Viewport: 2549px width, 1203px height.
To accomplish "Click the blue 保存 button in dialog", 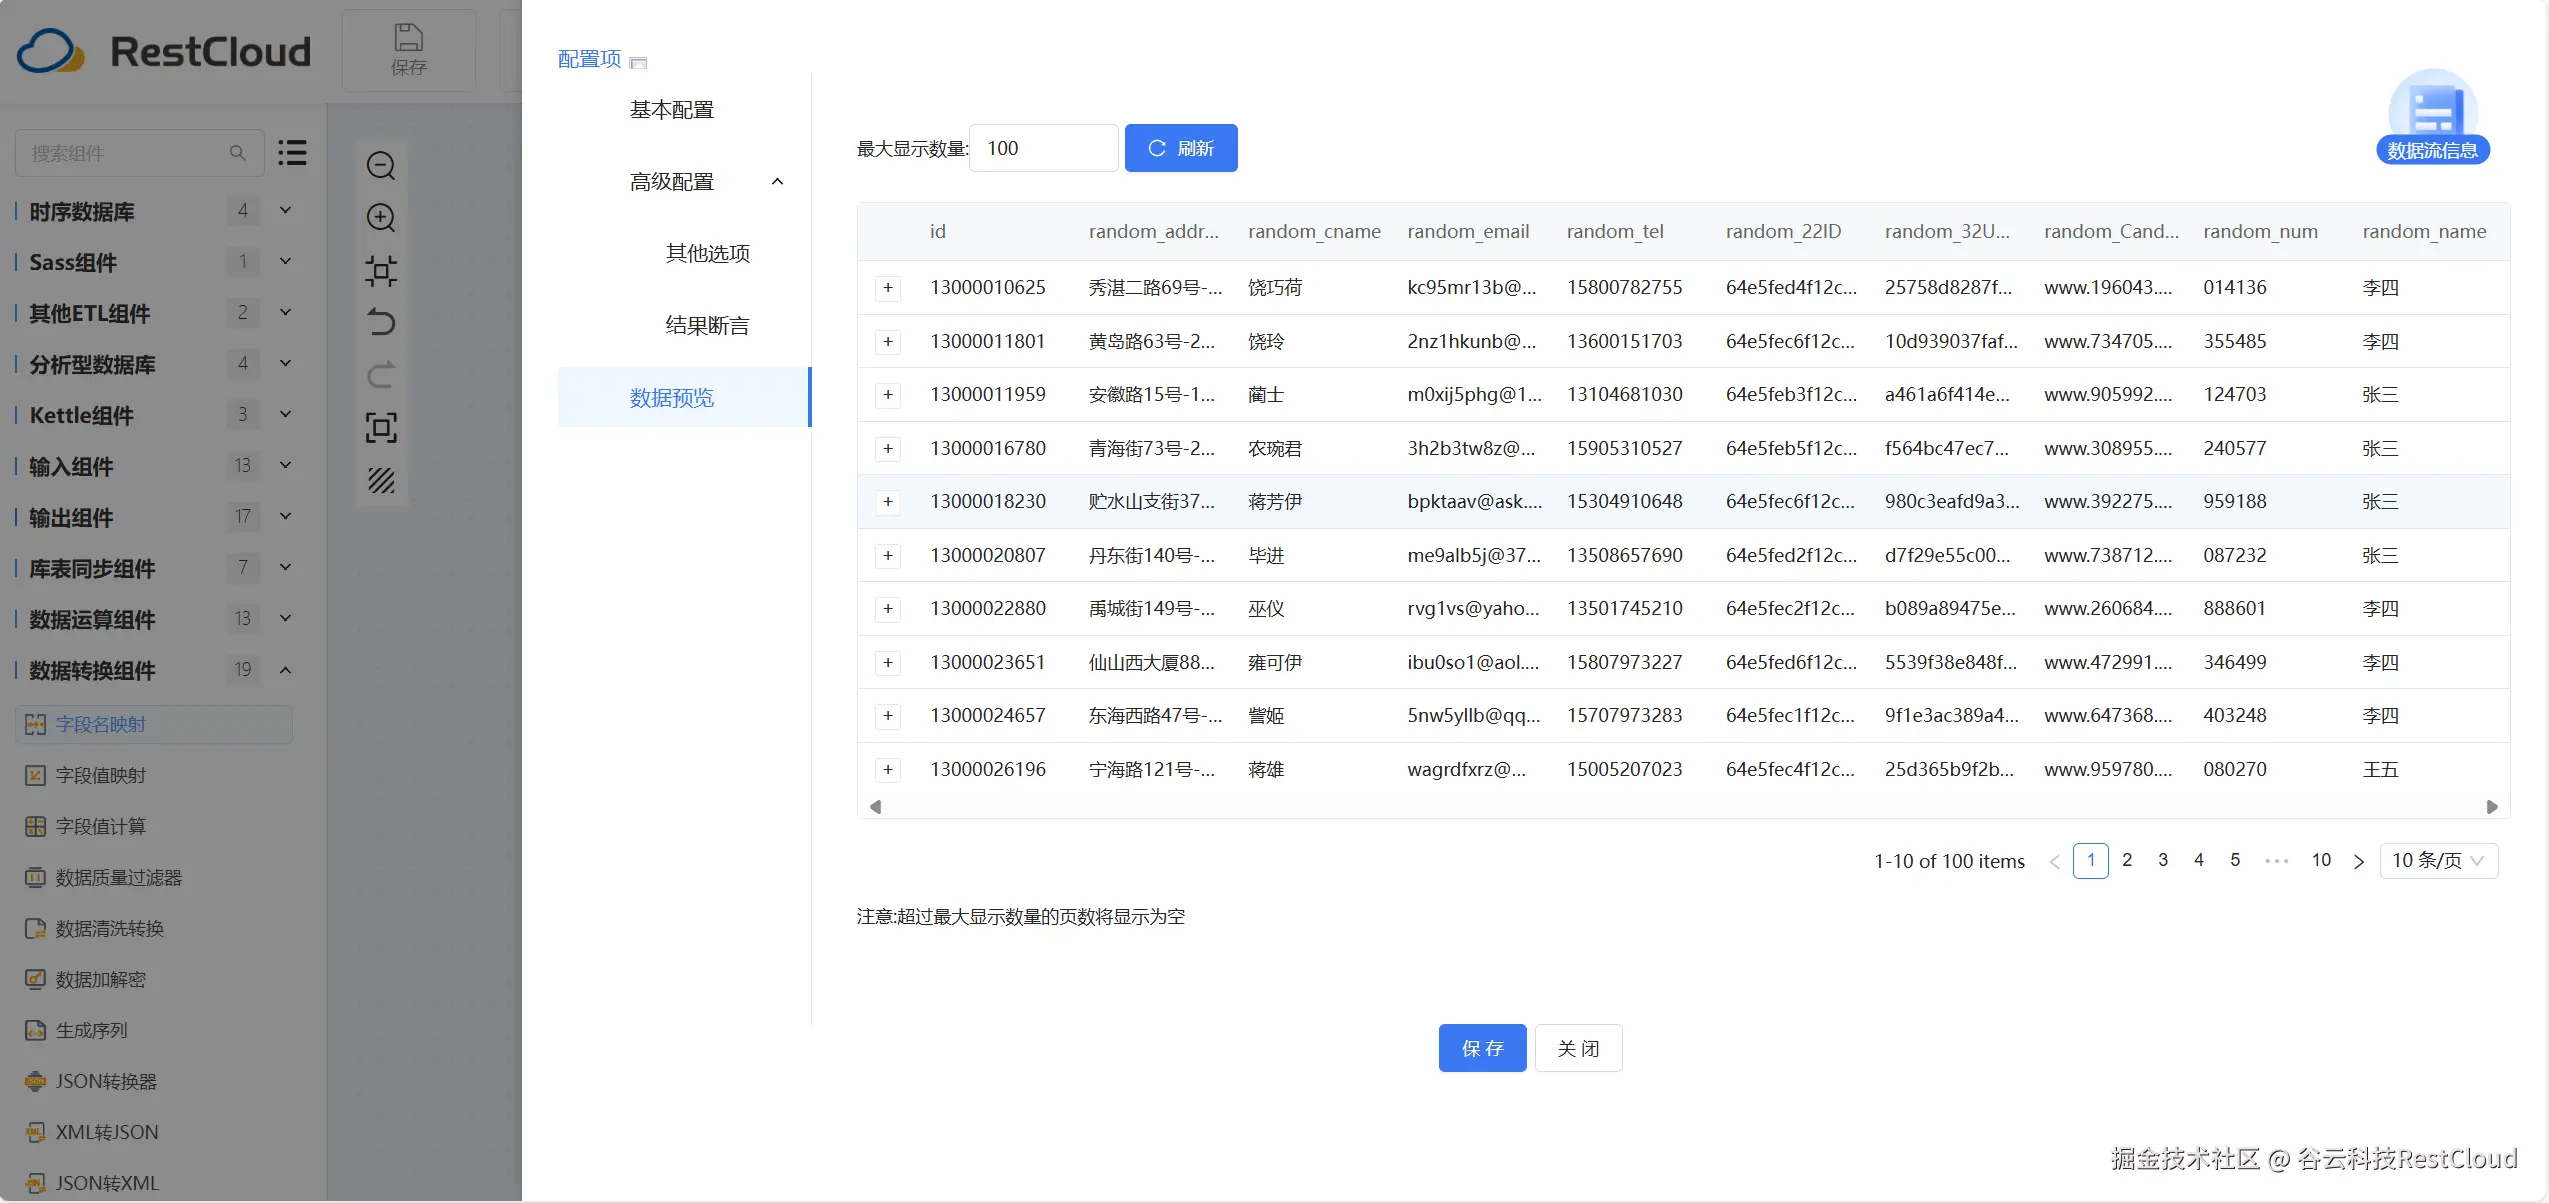I will pos(1482,1048).
